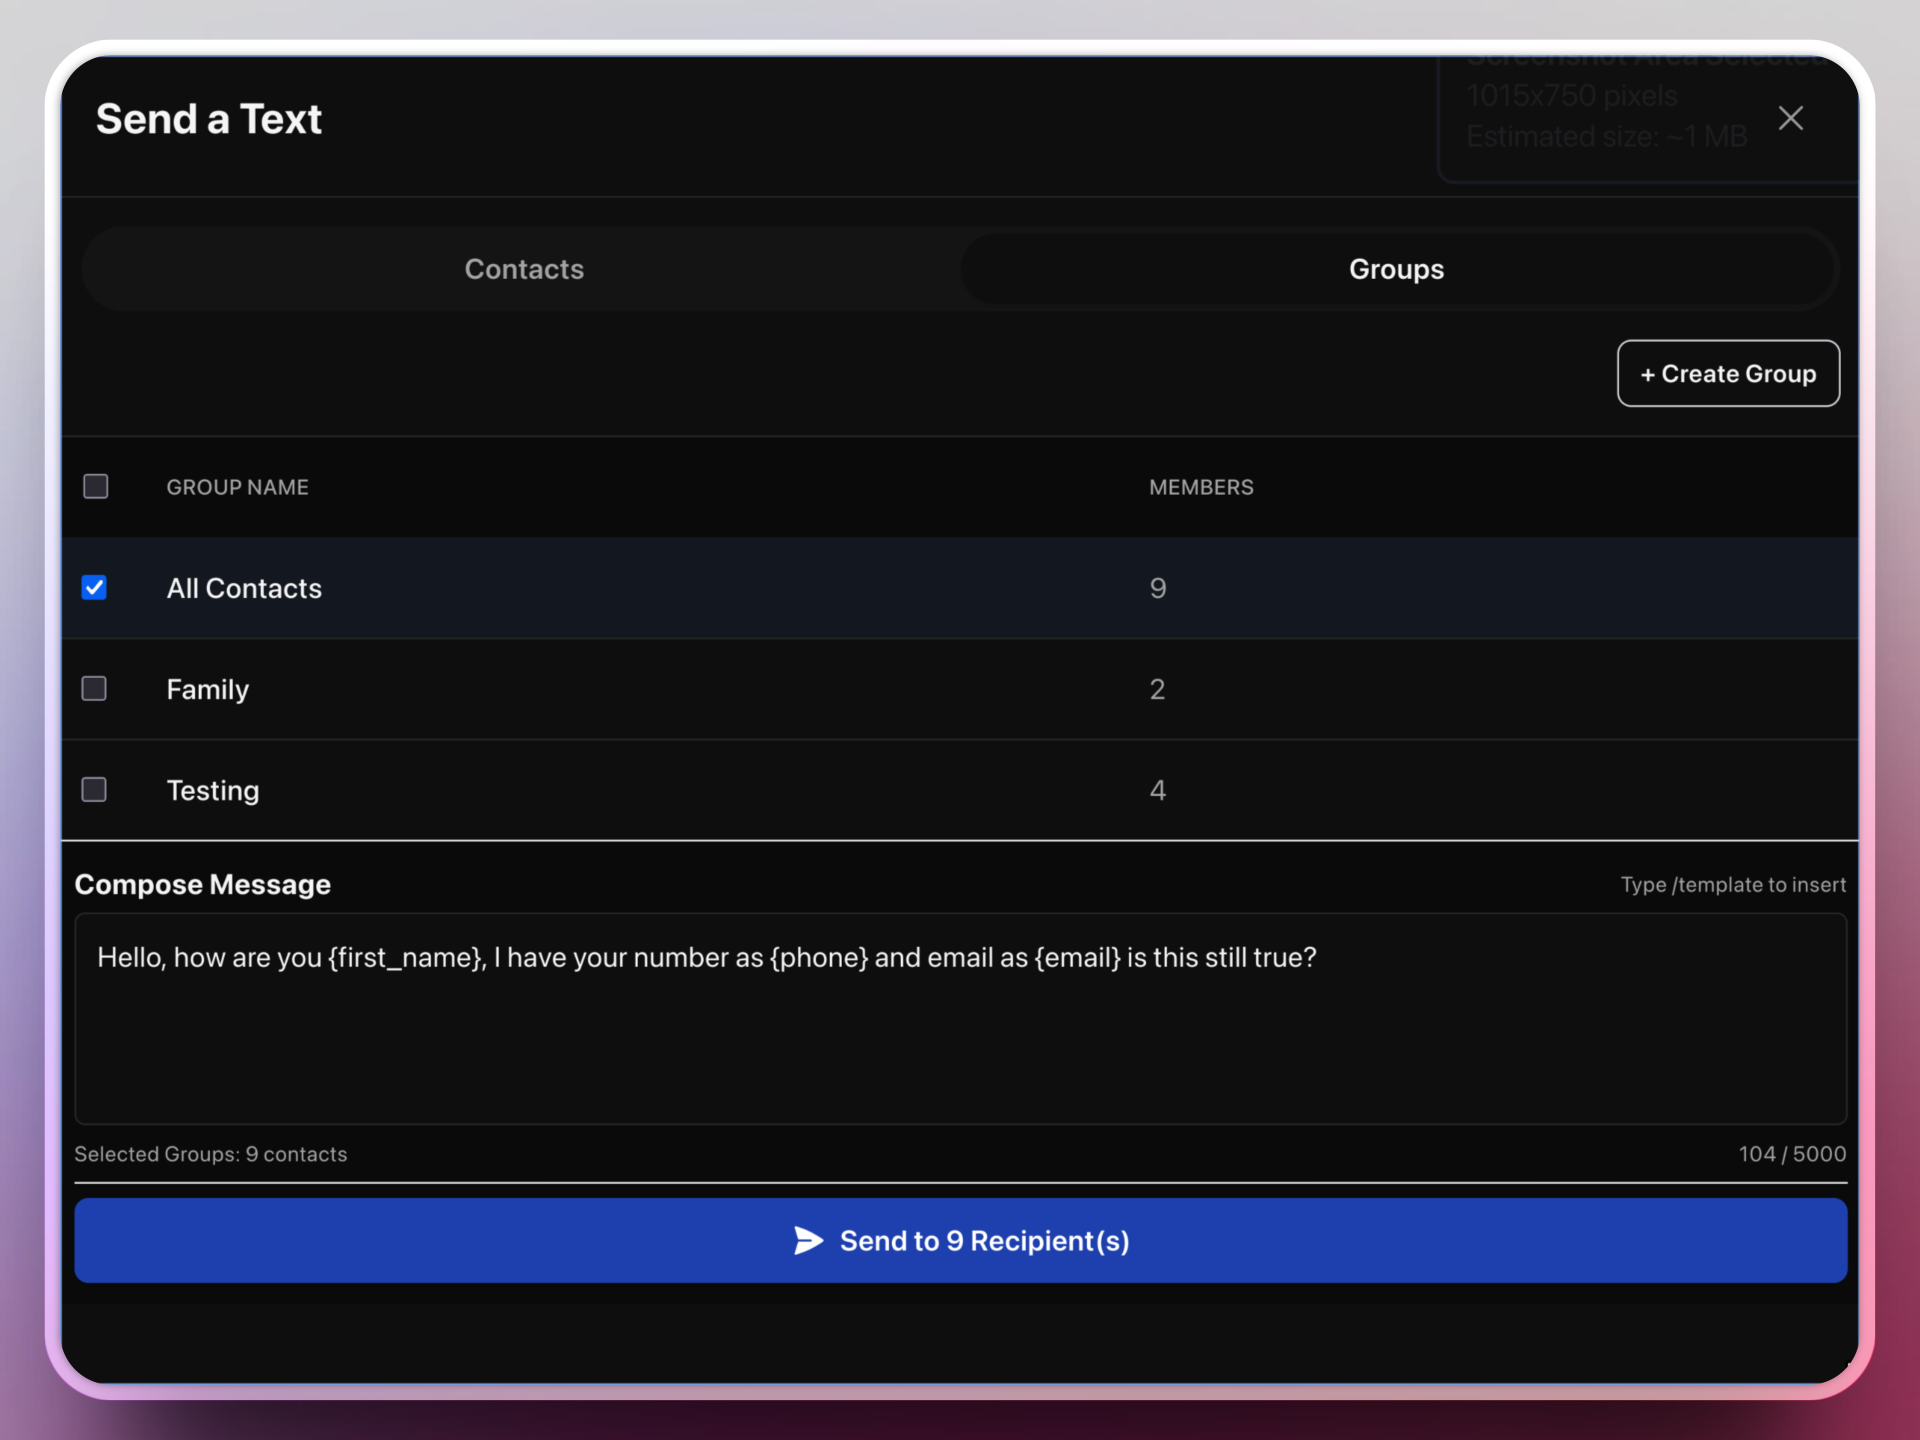This screenshot has width=1920, height=1440.
Task: Uncheck the All Contacts checkbox
Action: [x=95, y=588]
